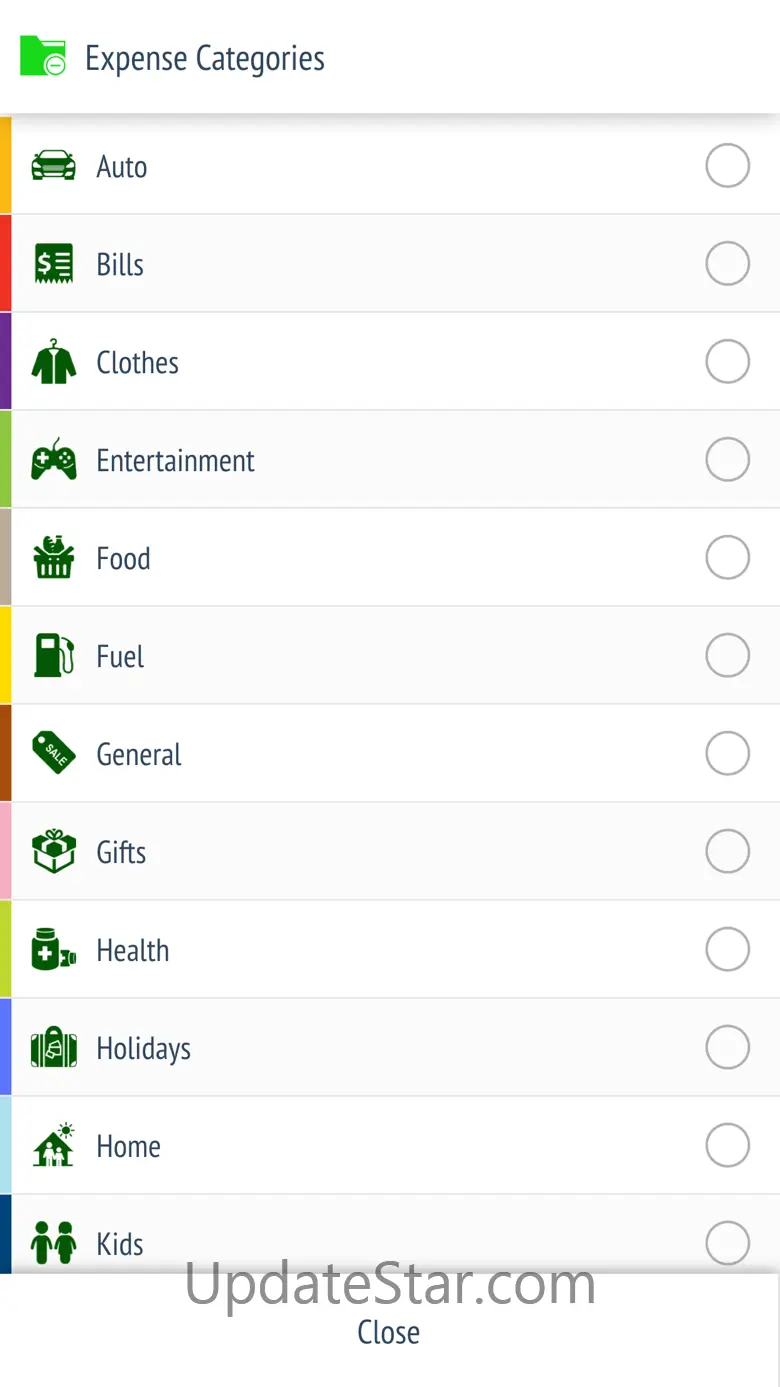This screenshot has width=780, height=1387.
Task: Click the General sale tag icon
Action: 54,753
